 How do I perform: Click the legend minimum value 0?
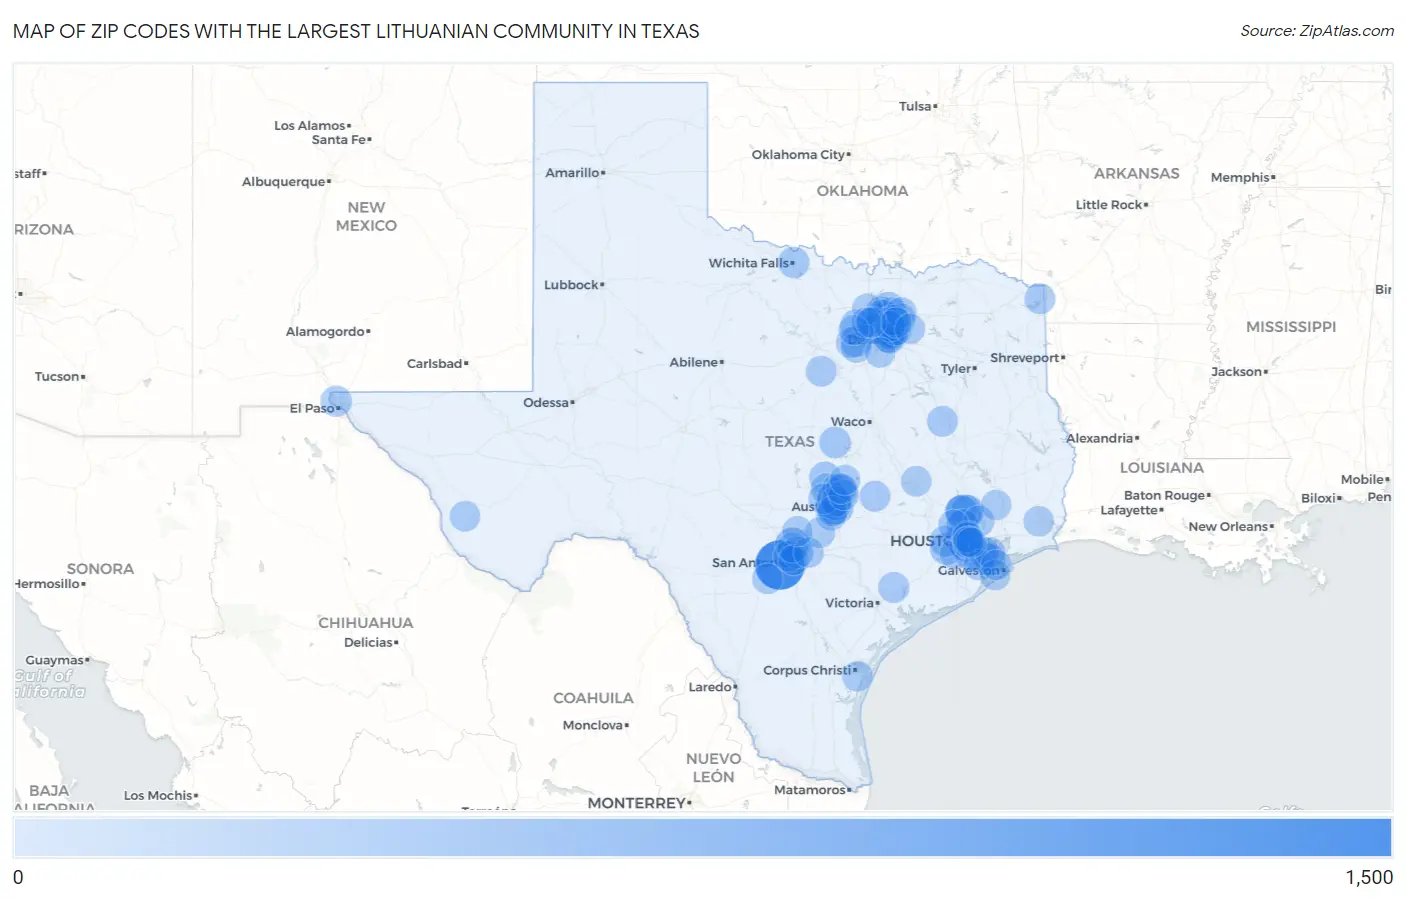tap(18, 877)
